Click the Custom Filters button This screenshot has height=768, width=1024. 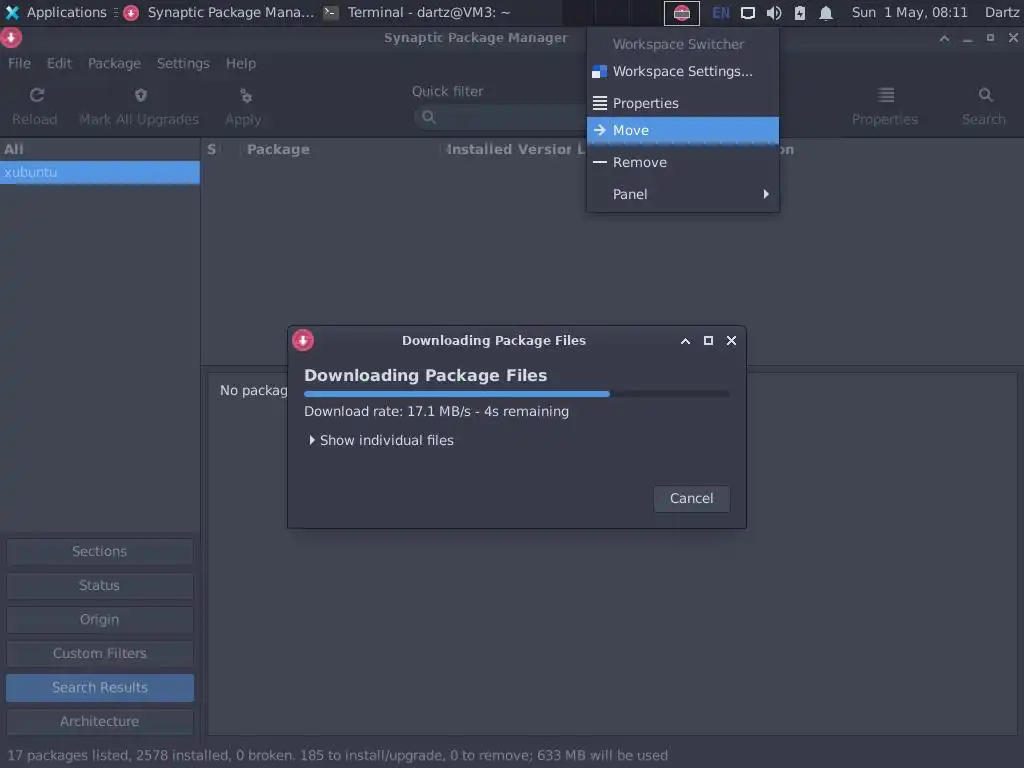[99, 653]
